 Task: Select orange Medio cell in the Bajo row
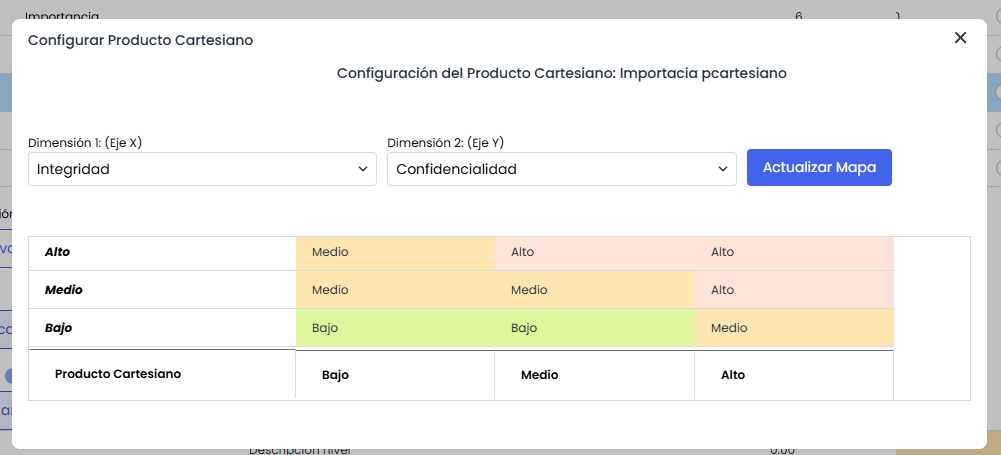point(793,328)
